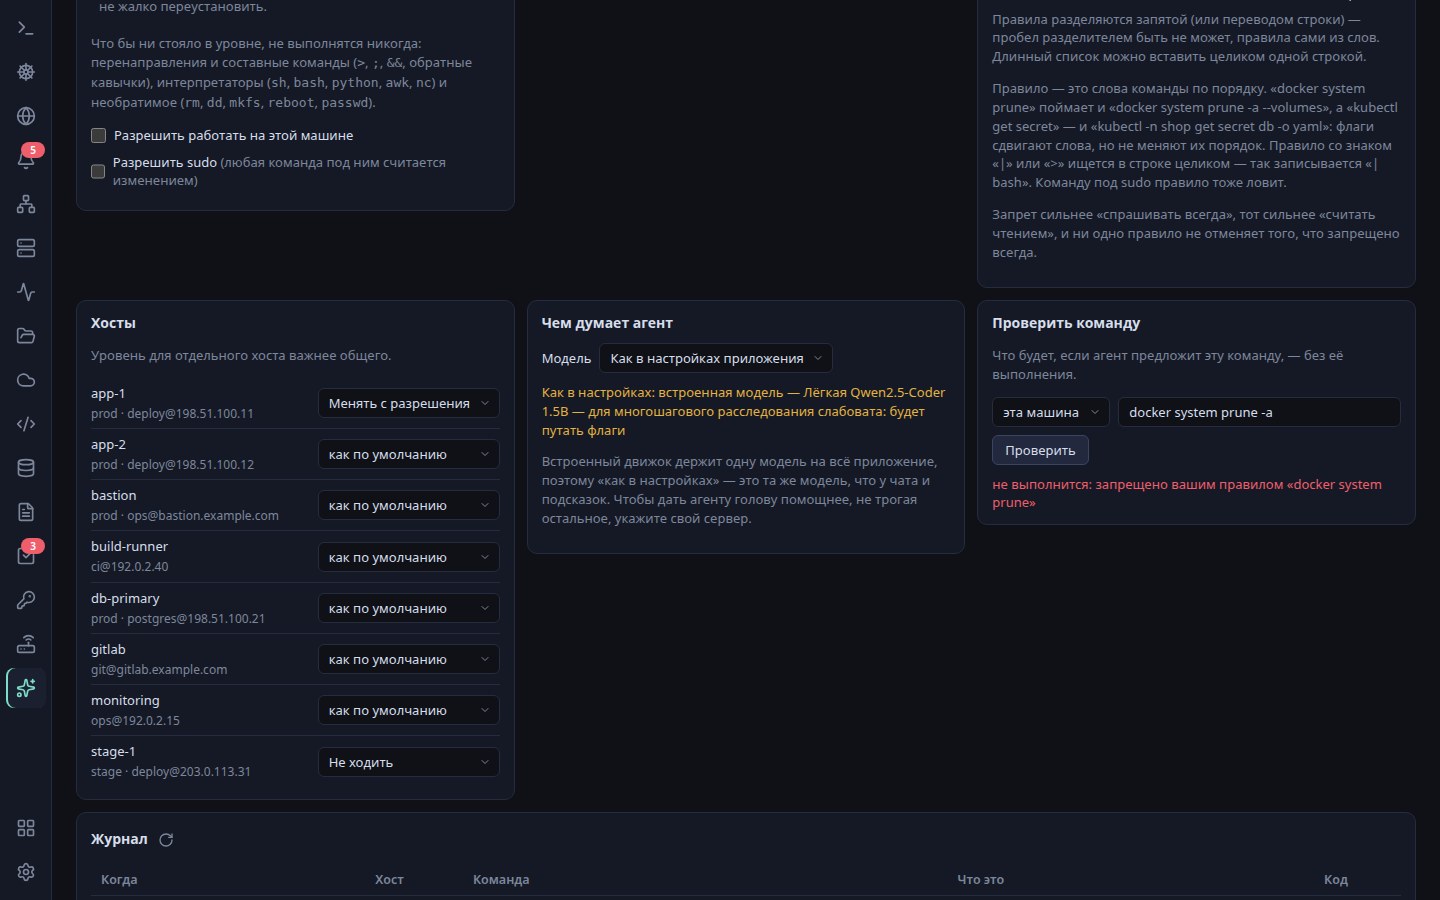Open the activity pulse monitor icon
1440x900 pixels.
[x=26, y=292]
